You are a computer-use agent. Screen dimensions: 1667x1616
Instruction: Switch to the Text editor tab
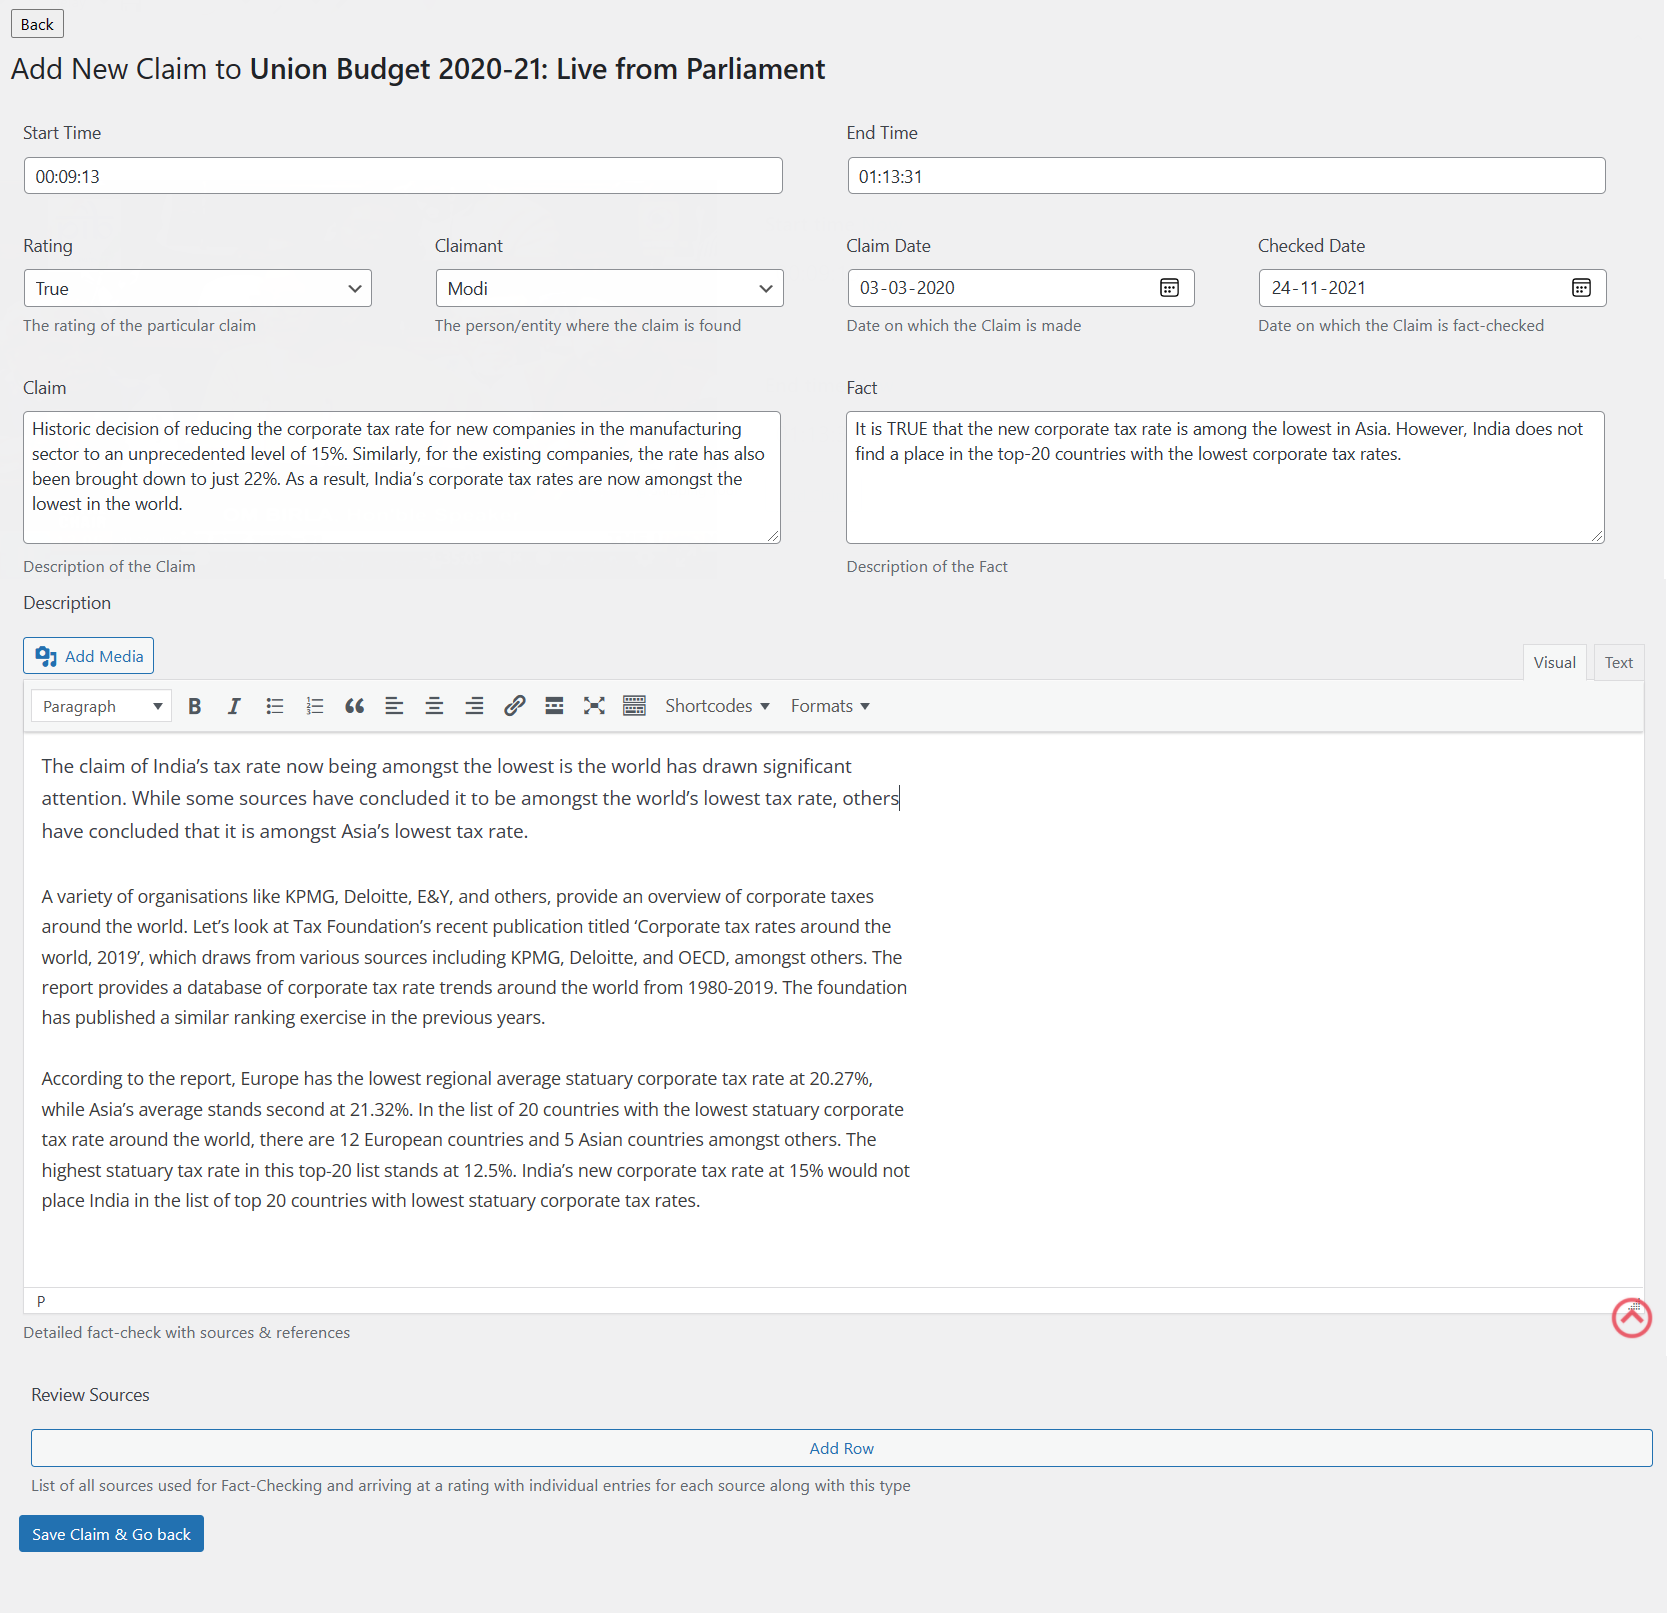(x=1618, y=662)
